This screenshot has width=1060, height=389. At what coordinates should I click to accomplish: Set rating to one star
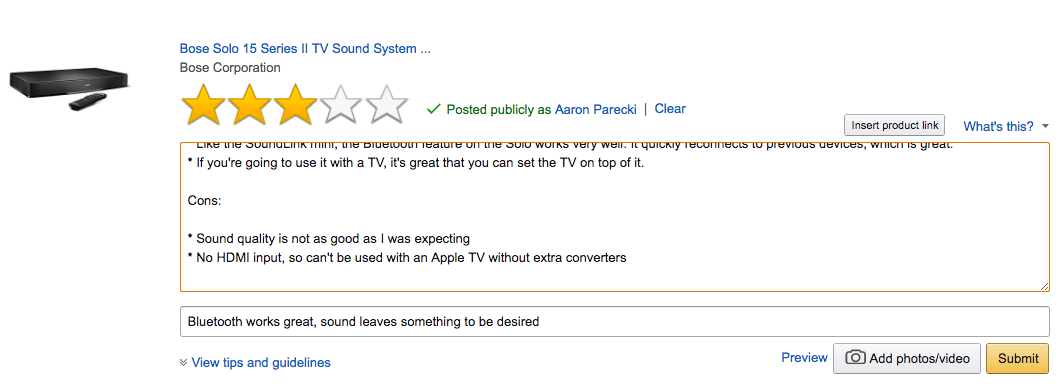(203, 105)
